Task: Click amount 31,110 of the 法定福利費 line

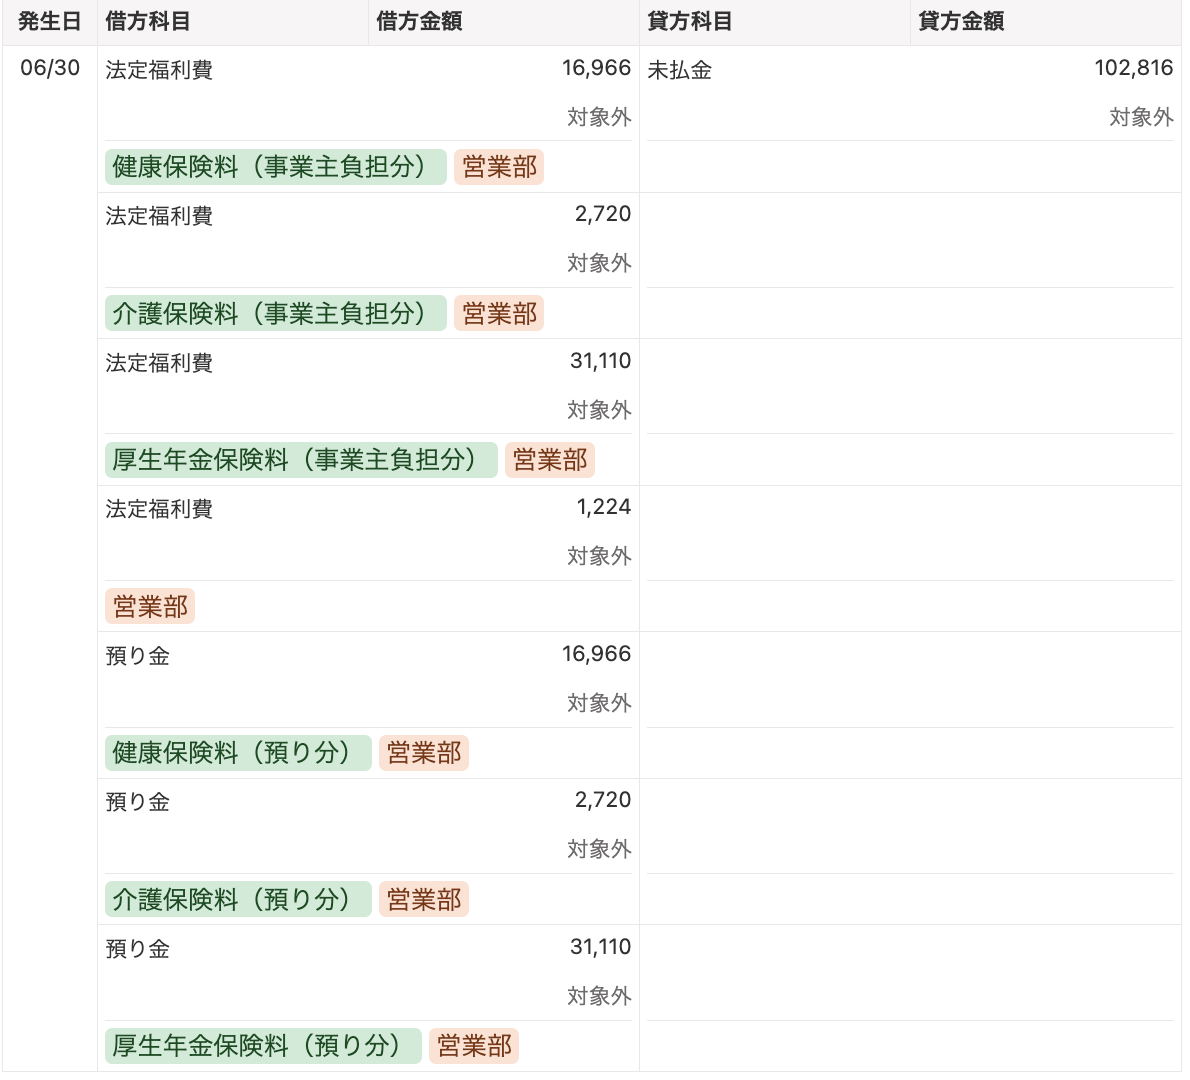Action: [600, 361]
